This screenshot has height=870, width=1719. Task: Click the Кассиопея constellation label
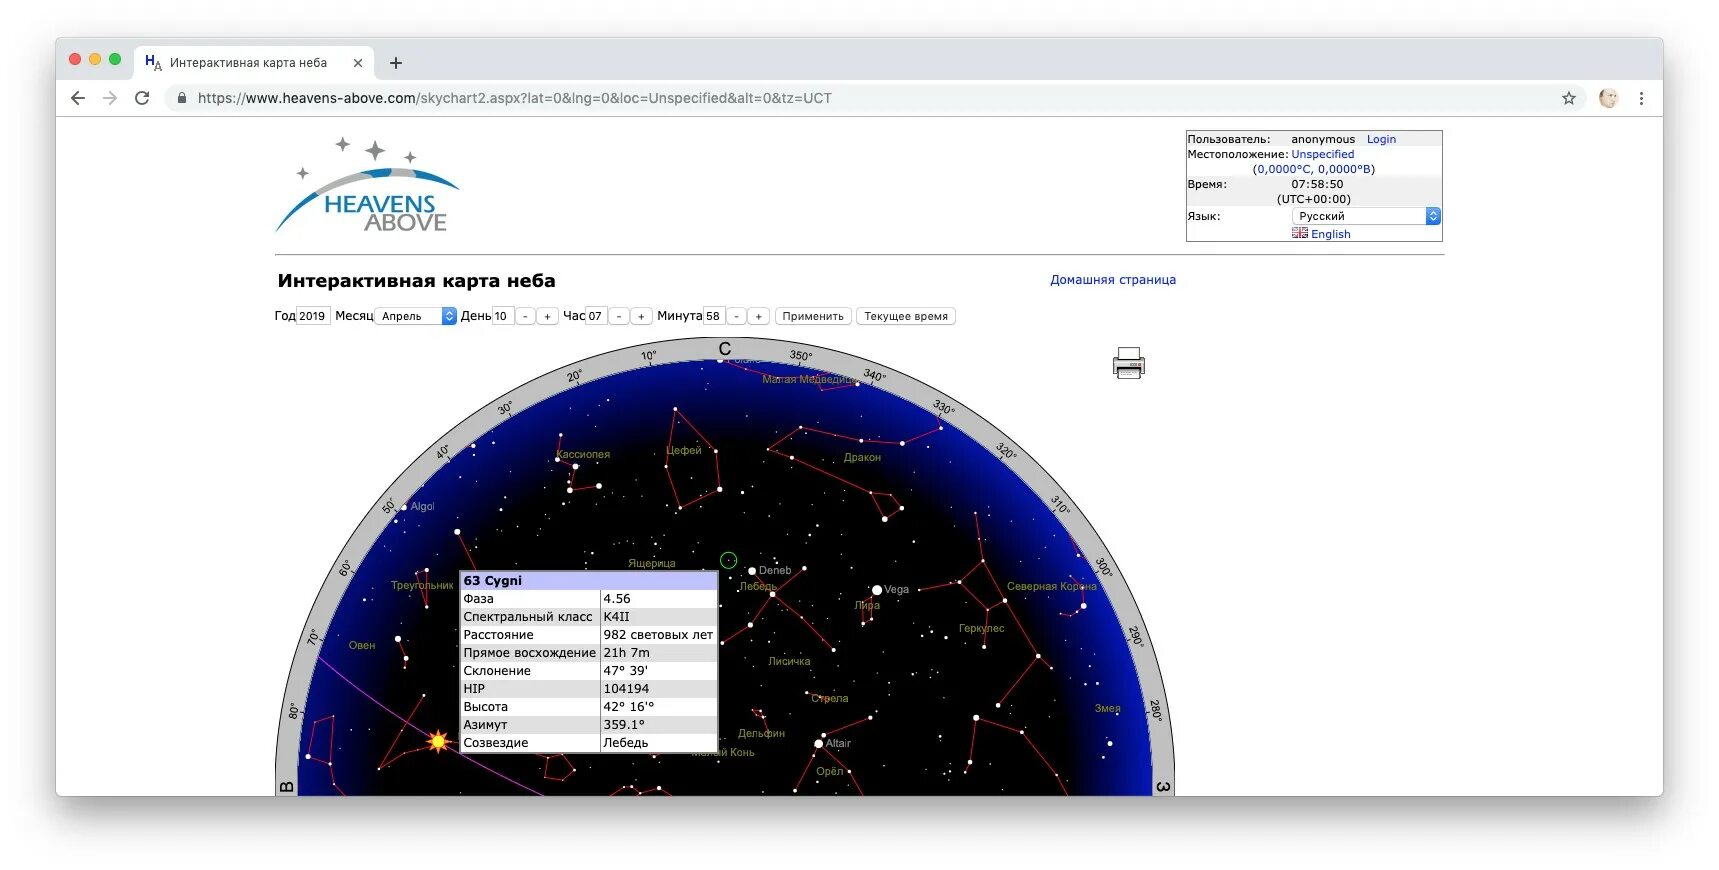click(583, 454)
